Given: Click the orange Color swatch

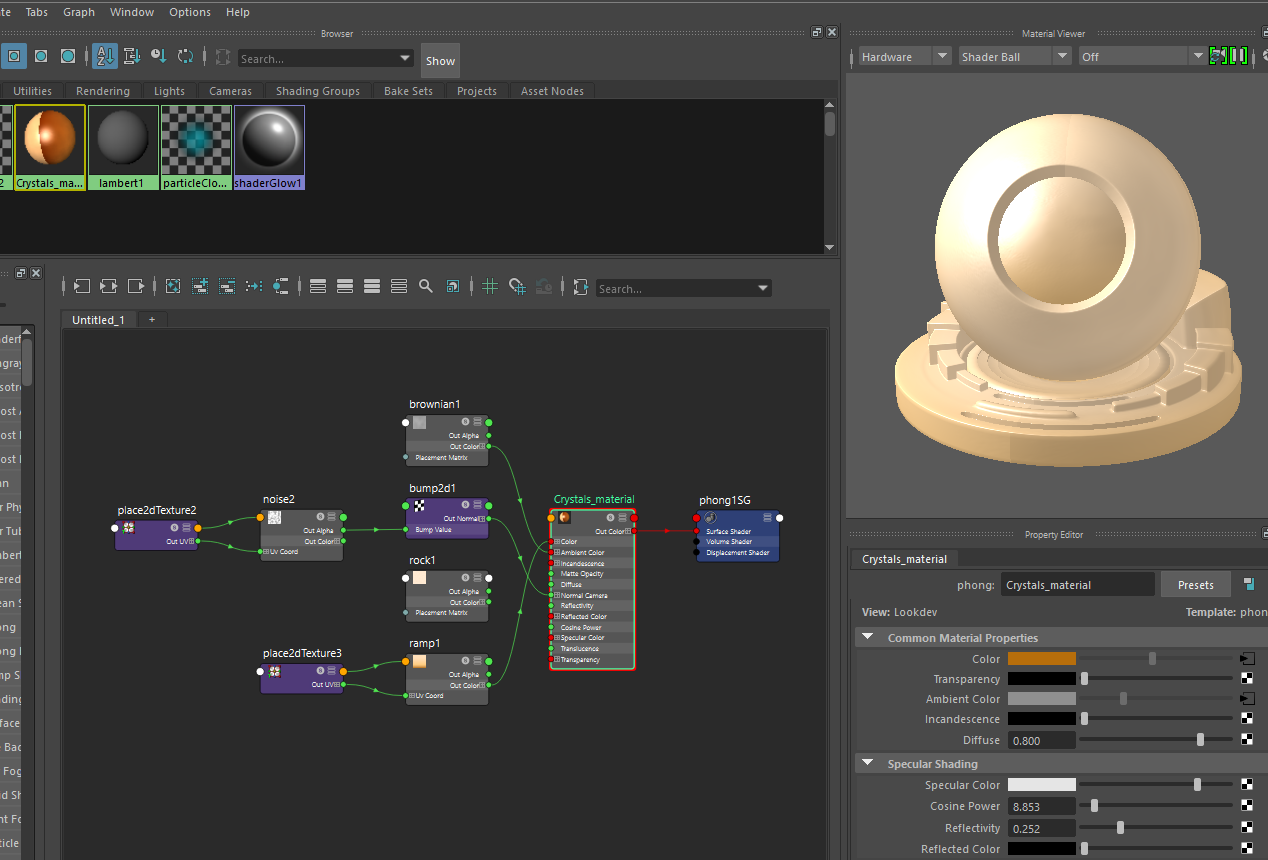Looking at the screenshot, I should [1041, 659].
